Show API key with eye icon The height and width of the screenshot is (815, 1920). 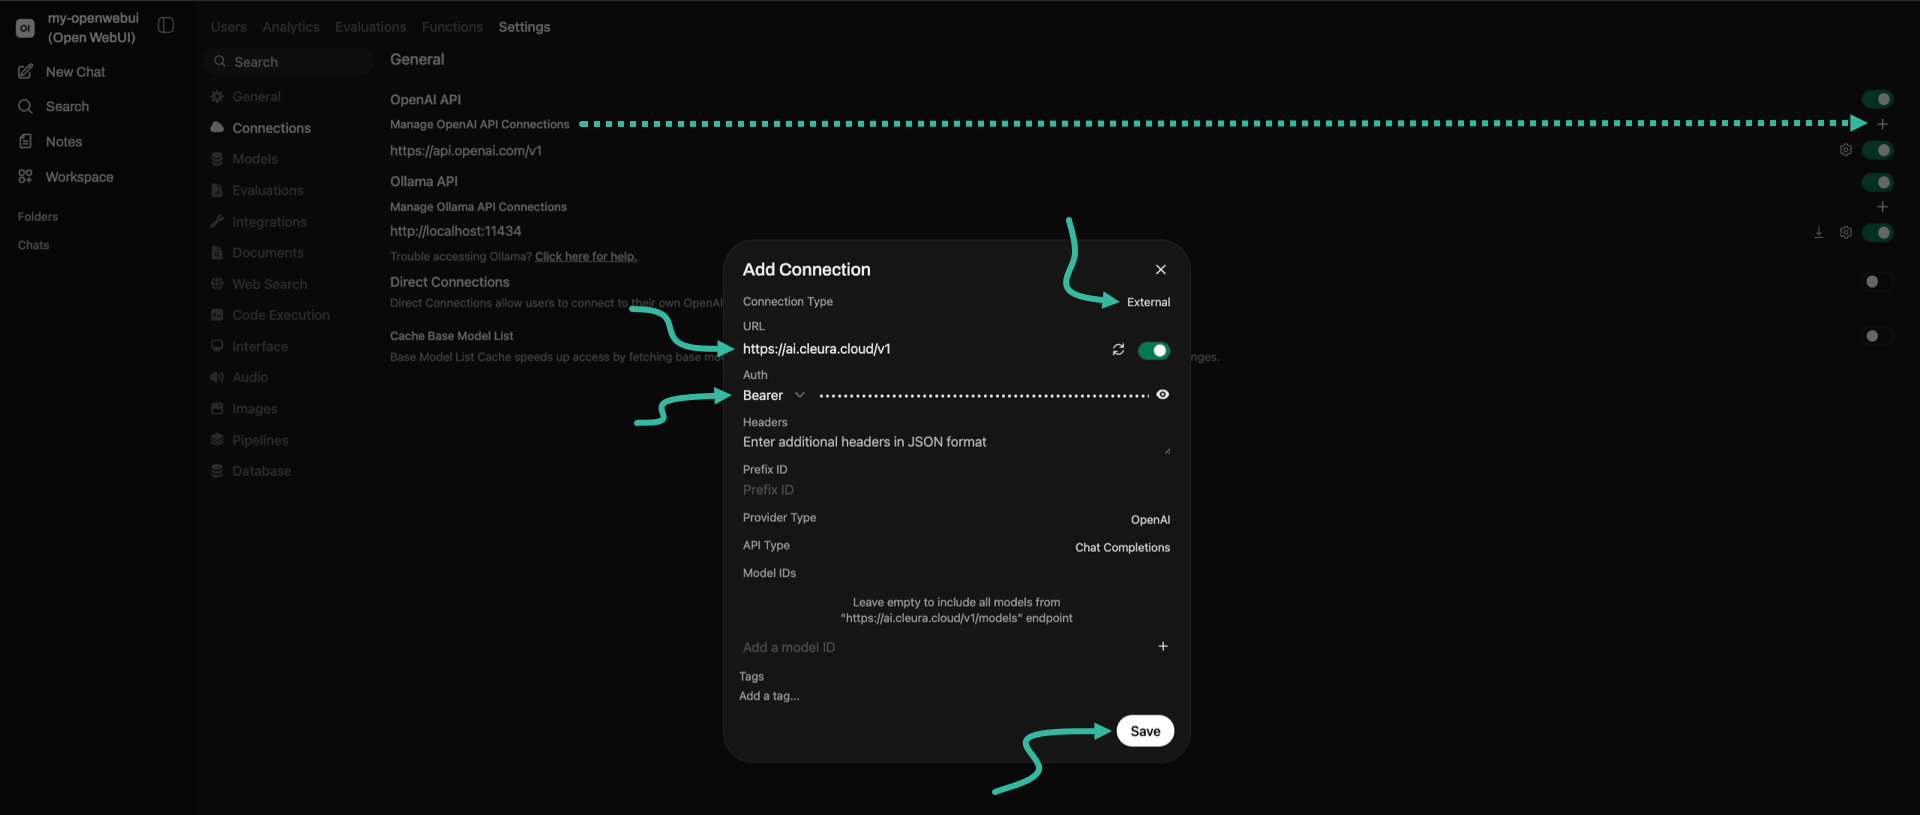(x=1163, y=394)
